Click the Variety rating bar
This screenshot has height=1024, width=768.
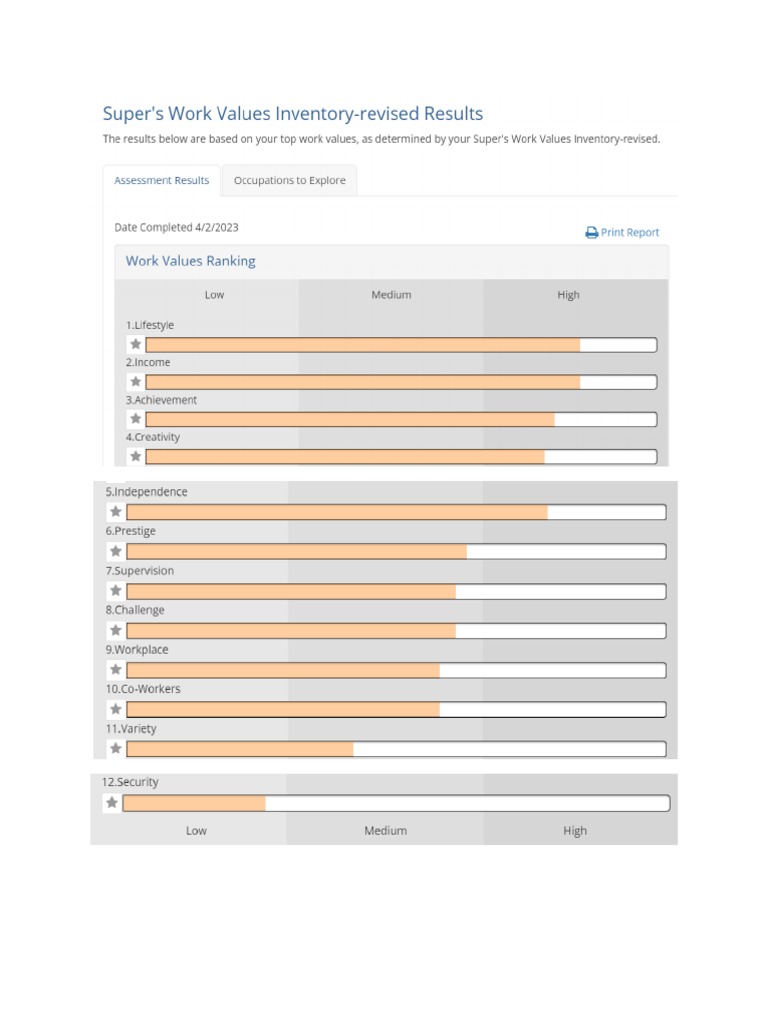[x=395, y=749]
